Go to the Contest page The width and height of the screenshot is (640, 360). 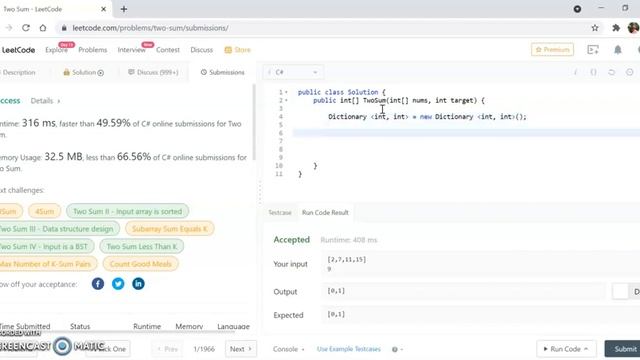tap(168, 50)
